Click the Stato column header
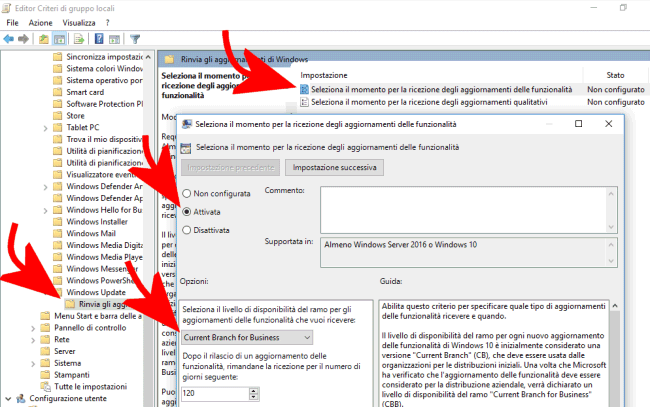650x407 pixels. (615, 75)
